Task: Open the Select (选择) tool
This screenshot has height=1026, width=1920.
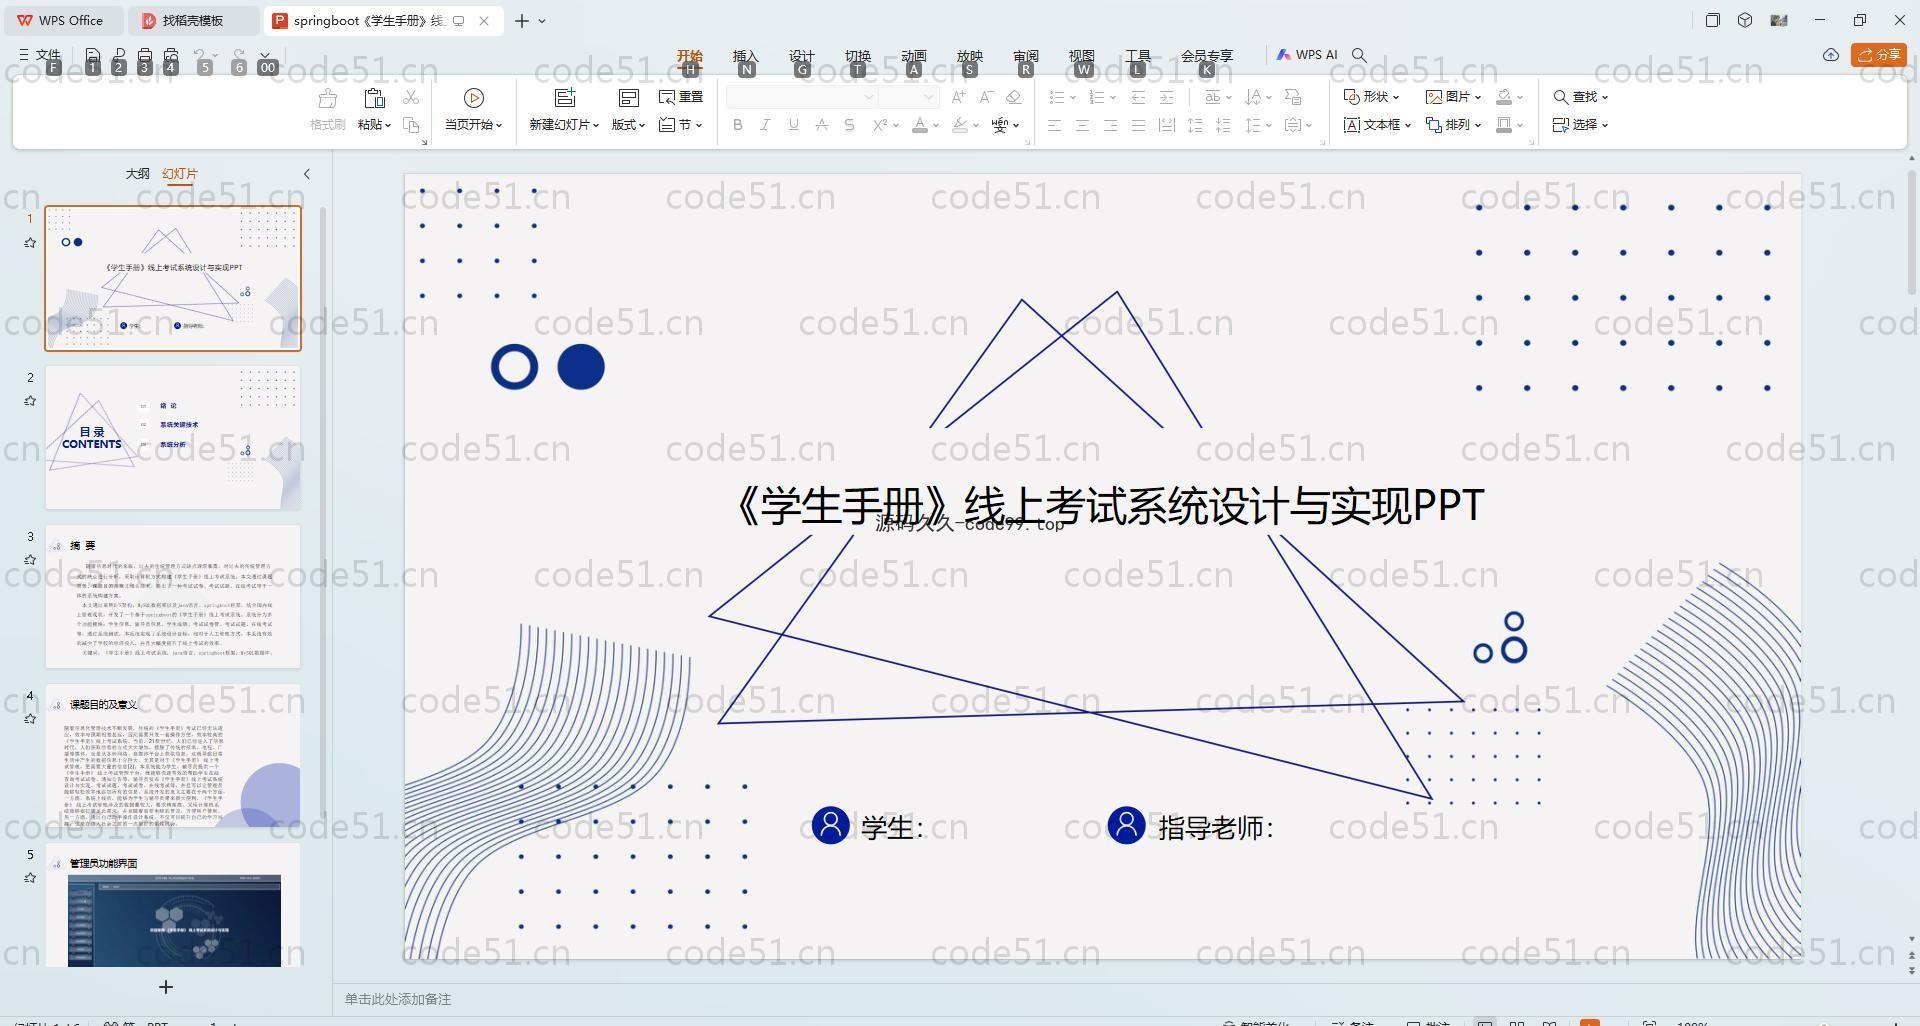Action: pyautogui.click(x=1580, y=125)
